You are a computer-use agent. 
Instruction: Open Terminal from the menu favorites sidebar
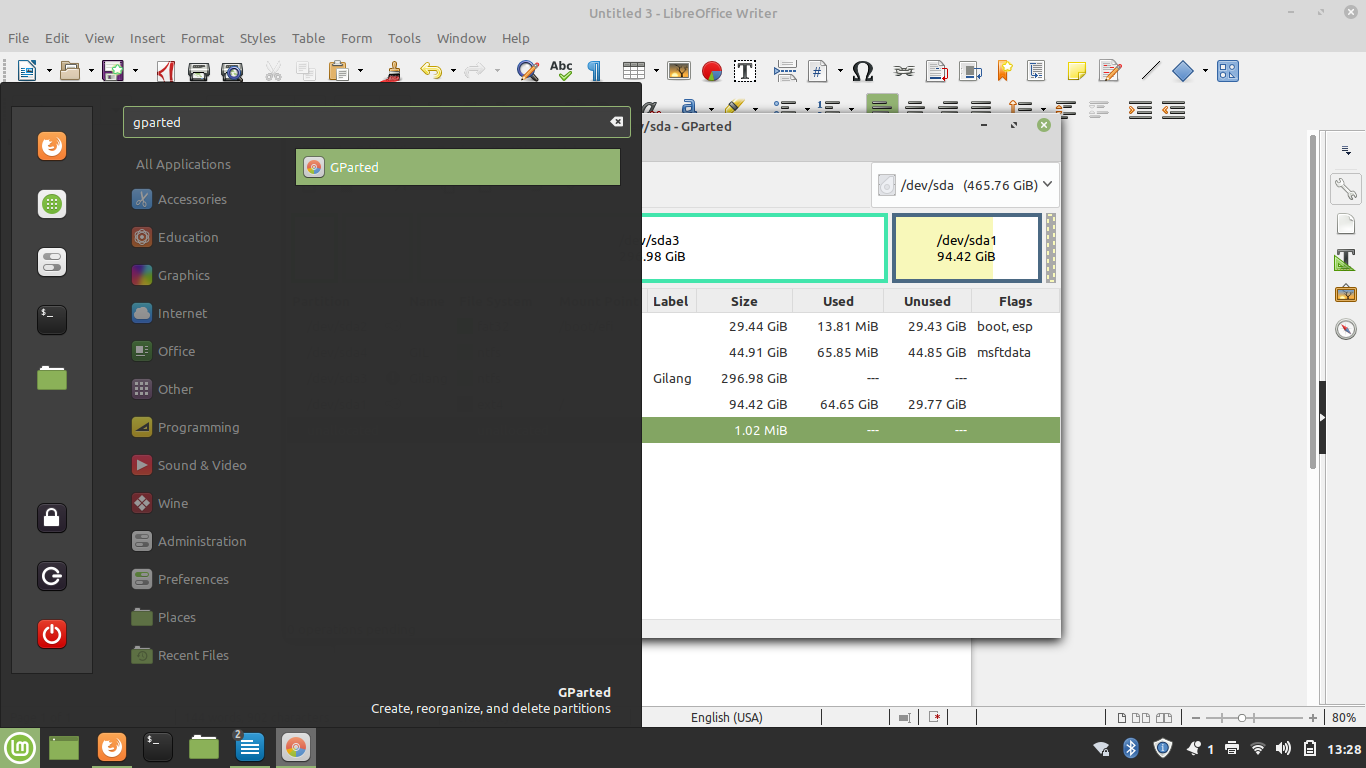(52, 320)
